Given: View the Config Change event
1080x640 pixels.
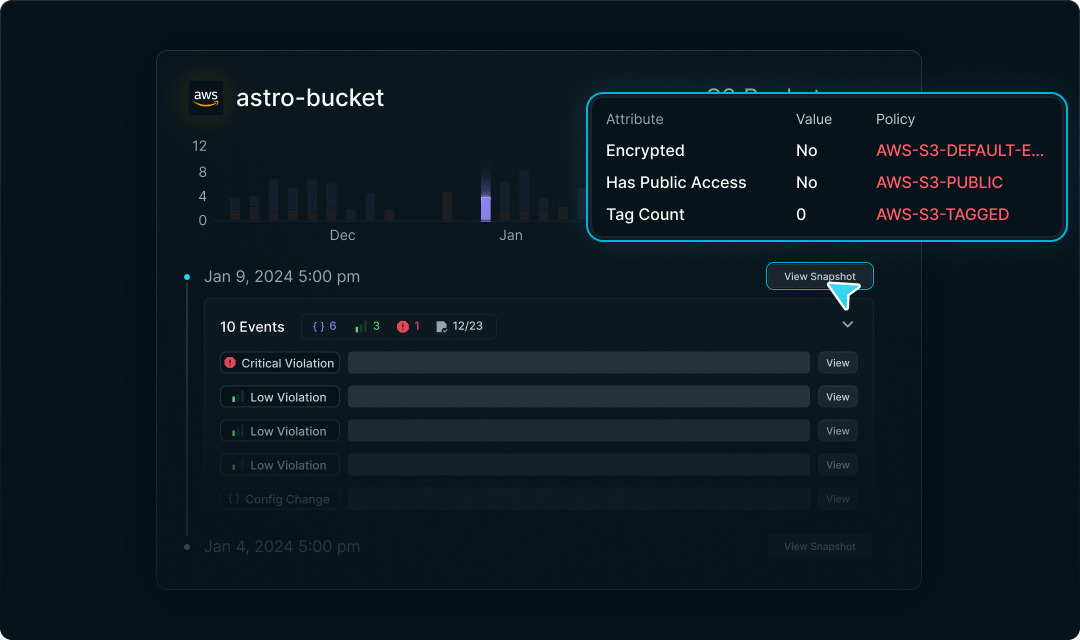Looking at the screenshot, I should tap(838, 499).
